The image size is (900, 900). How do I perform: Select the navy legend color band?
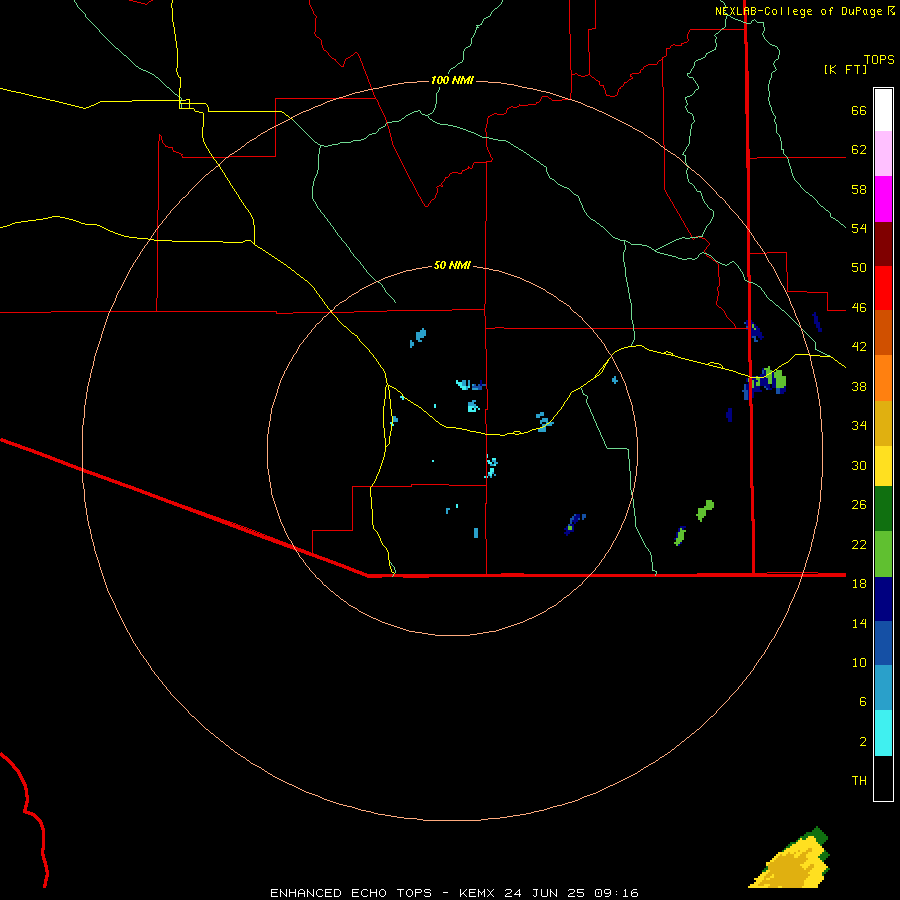pos(883,599)
